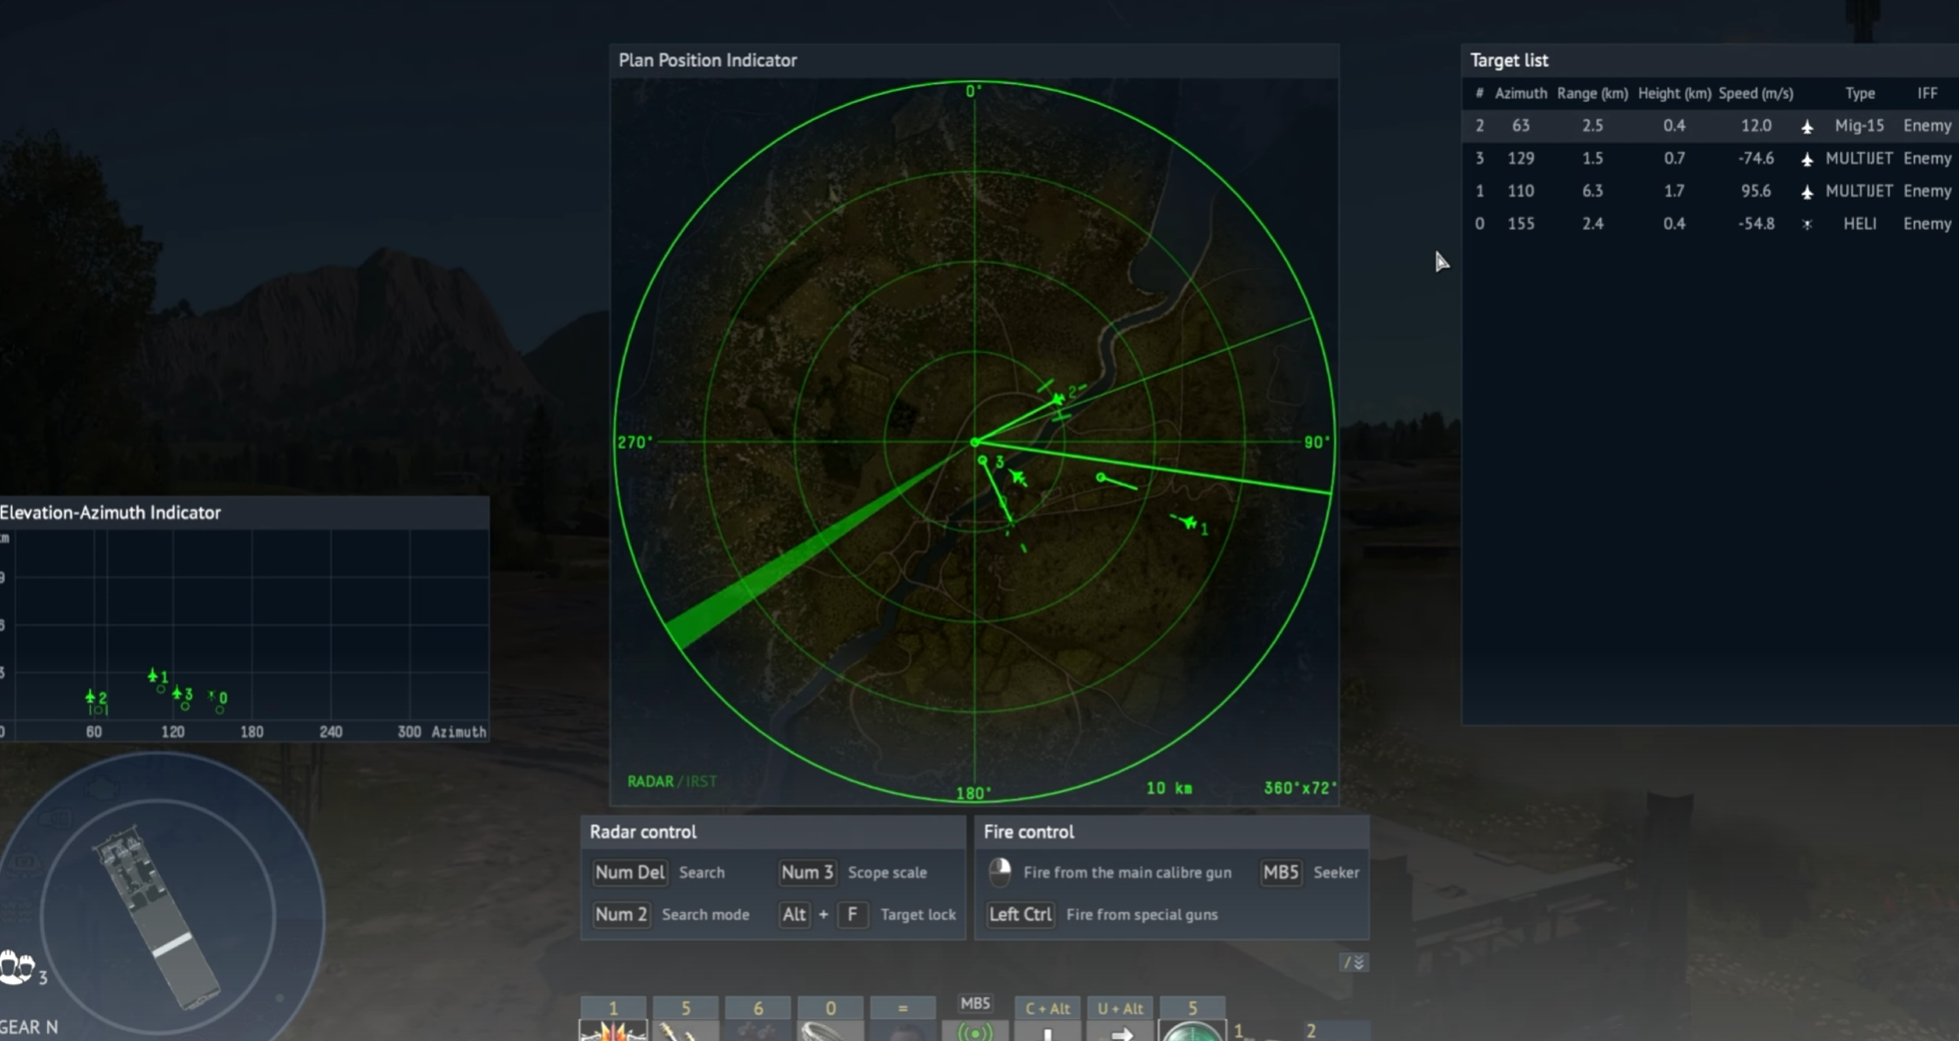Click the 360°x72° scan area label
The width and height of the screenshot is (1959, 1041).
click(x=1299, y=788)
